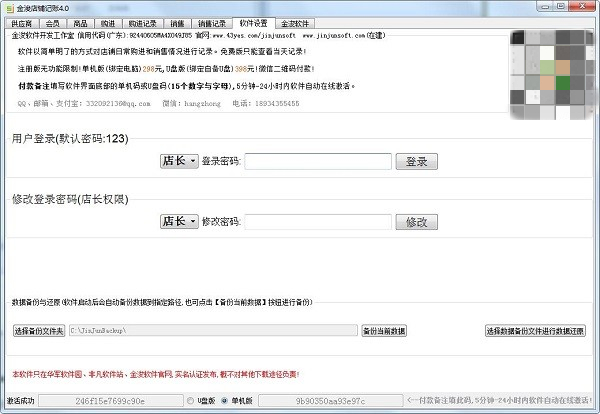Open the 店长 dropdown for login
Viewport: 600px width, 414px height.
click(178, 161)
